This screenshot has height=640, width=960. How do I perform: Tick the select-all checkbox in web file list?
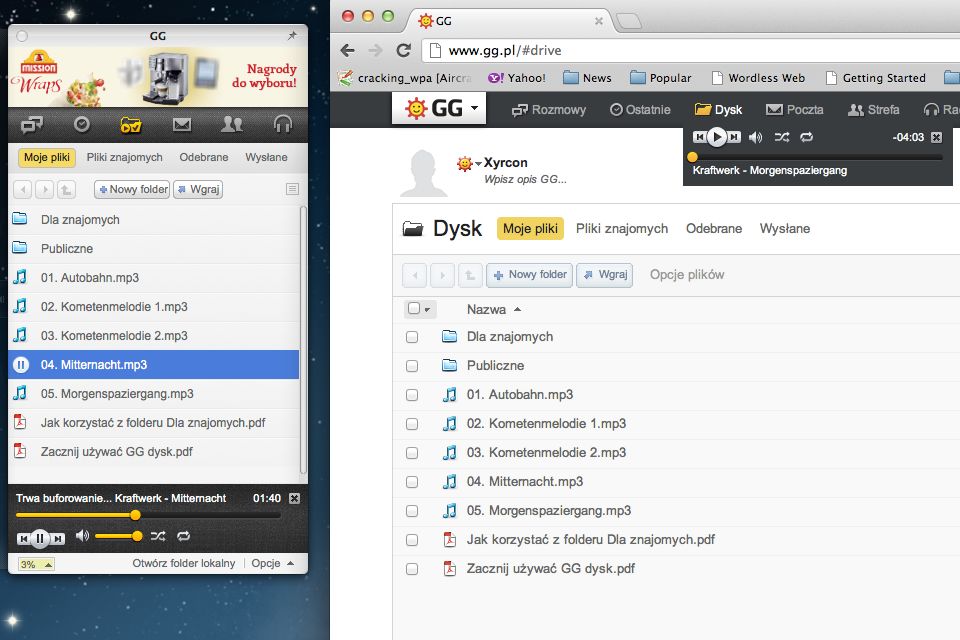tap(413, 308)
